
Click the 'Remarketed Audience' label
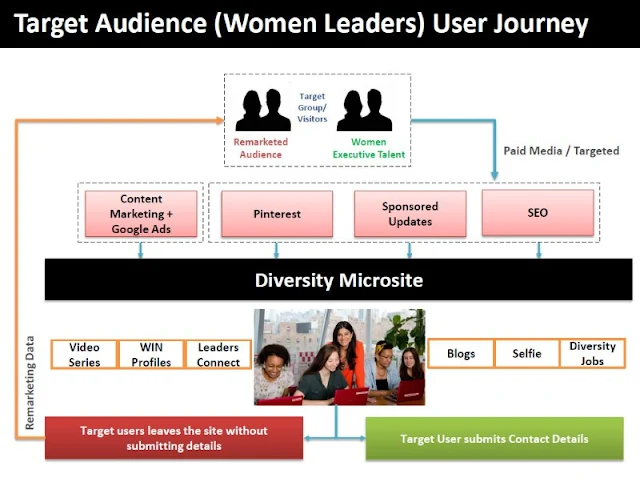coord(261,148)
